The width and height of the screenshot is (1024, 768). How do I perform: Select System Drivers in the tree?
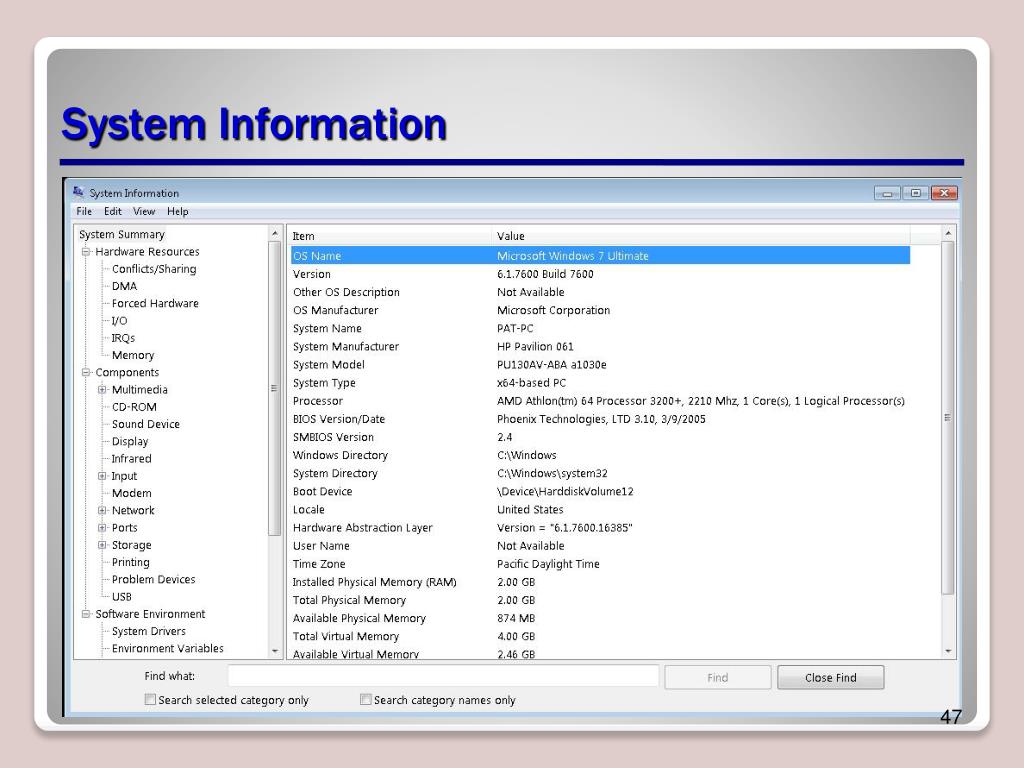click(x=148, y=632)
